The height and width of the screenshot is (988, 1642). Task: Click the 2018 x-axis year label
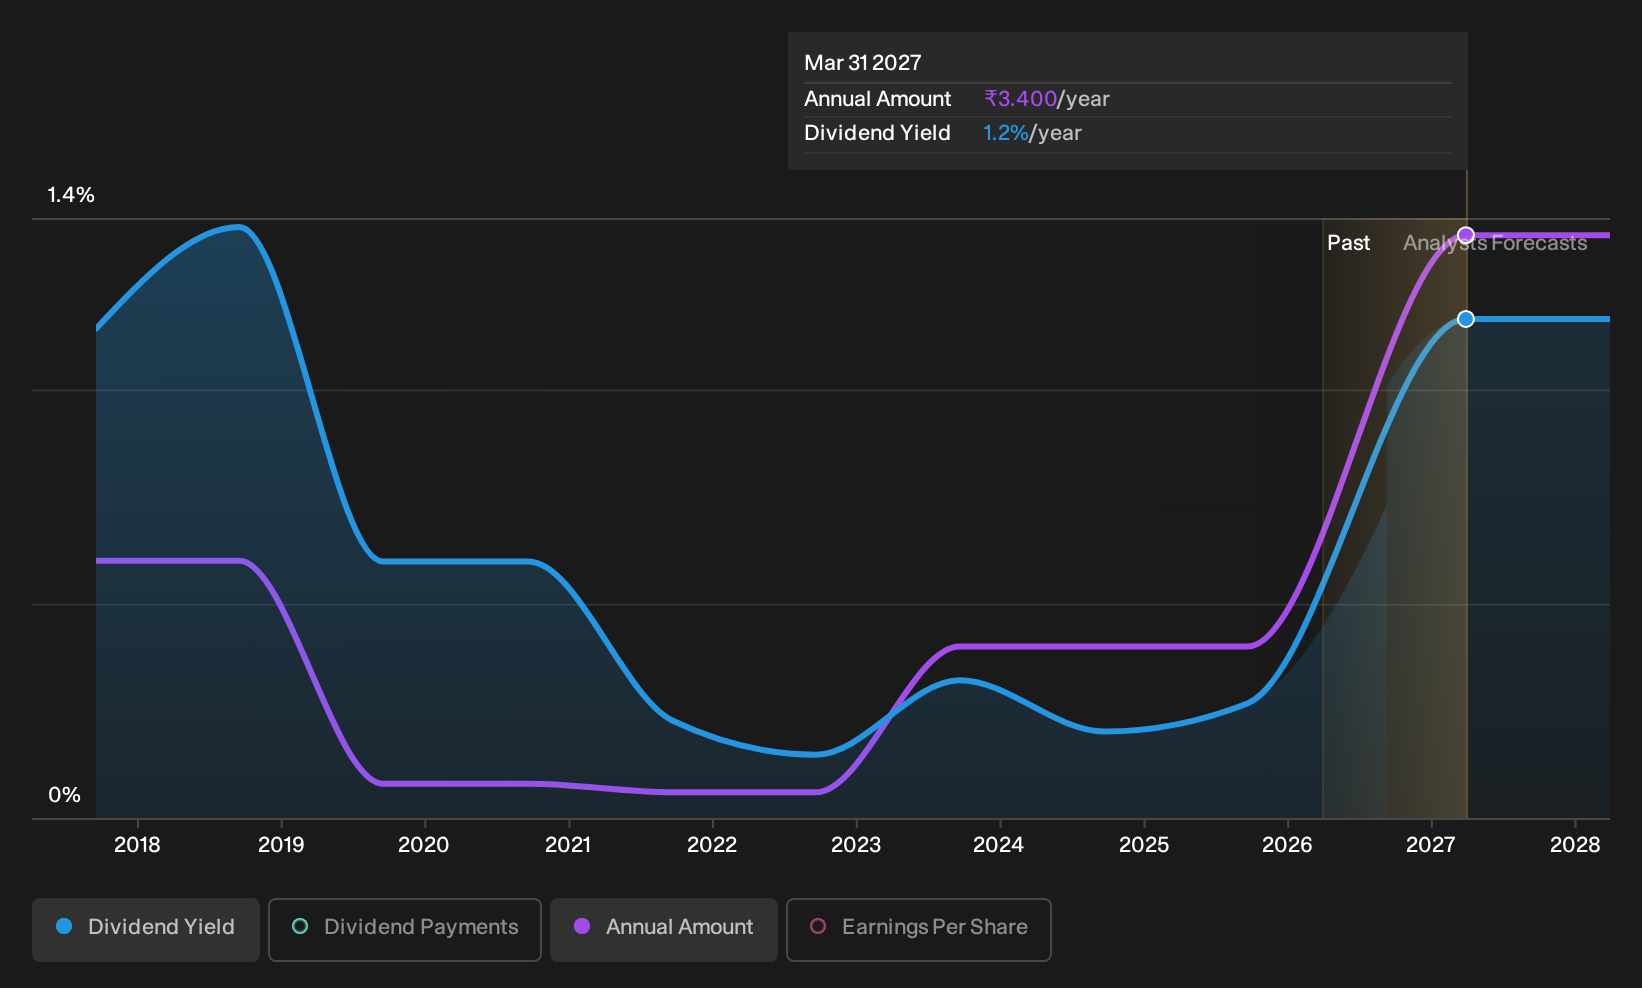[x=137, y=845]
